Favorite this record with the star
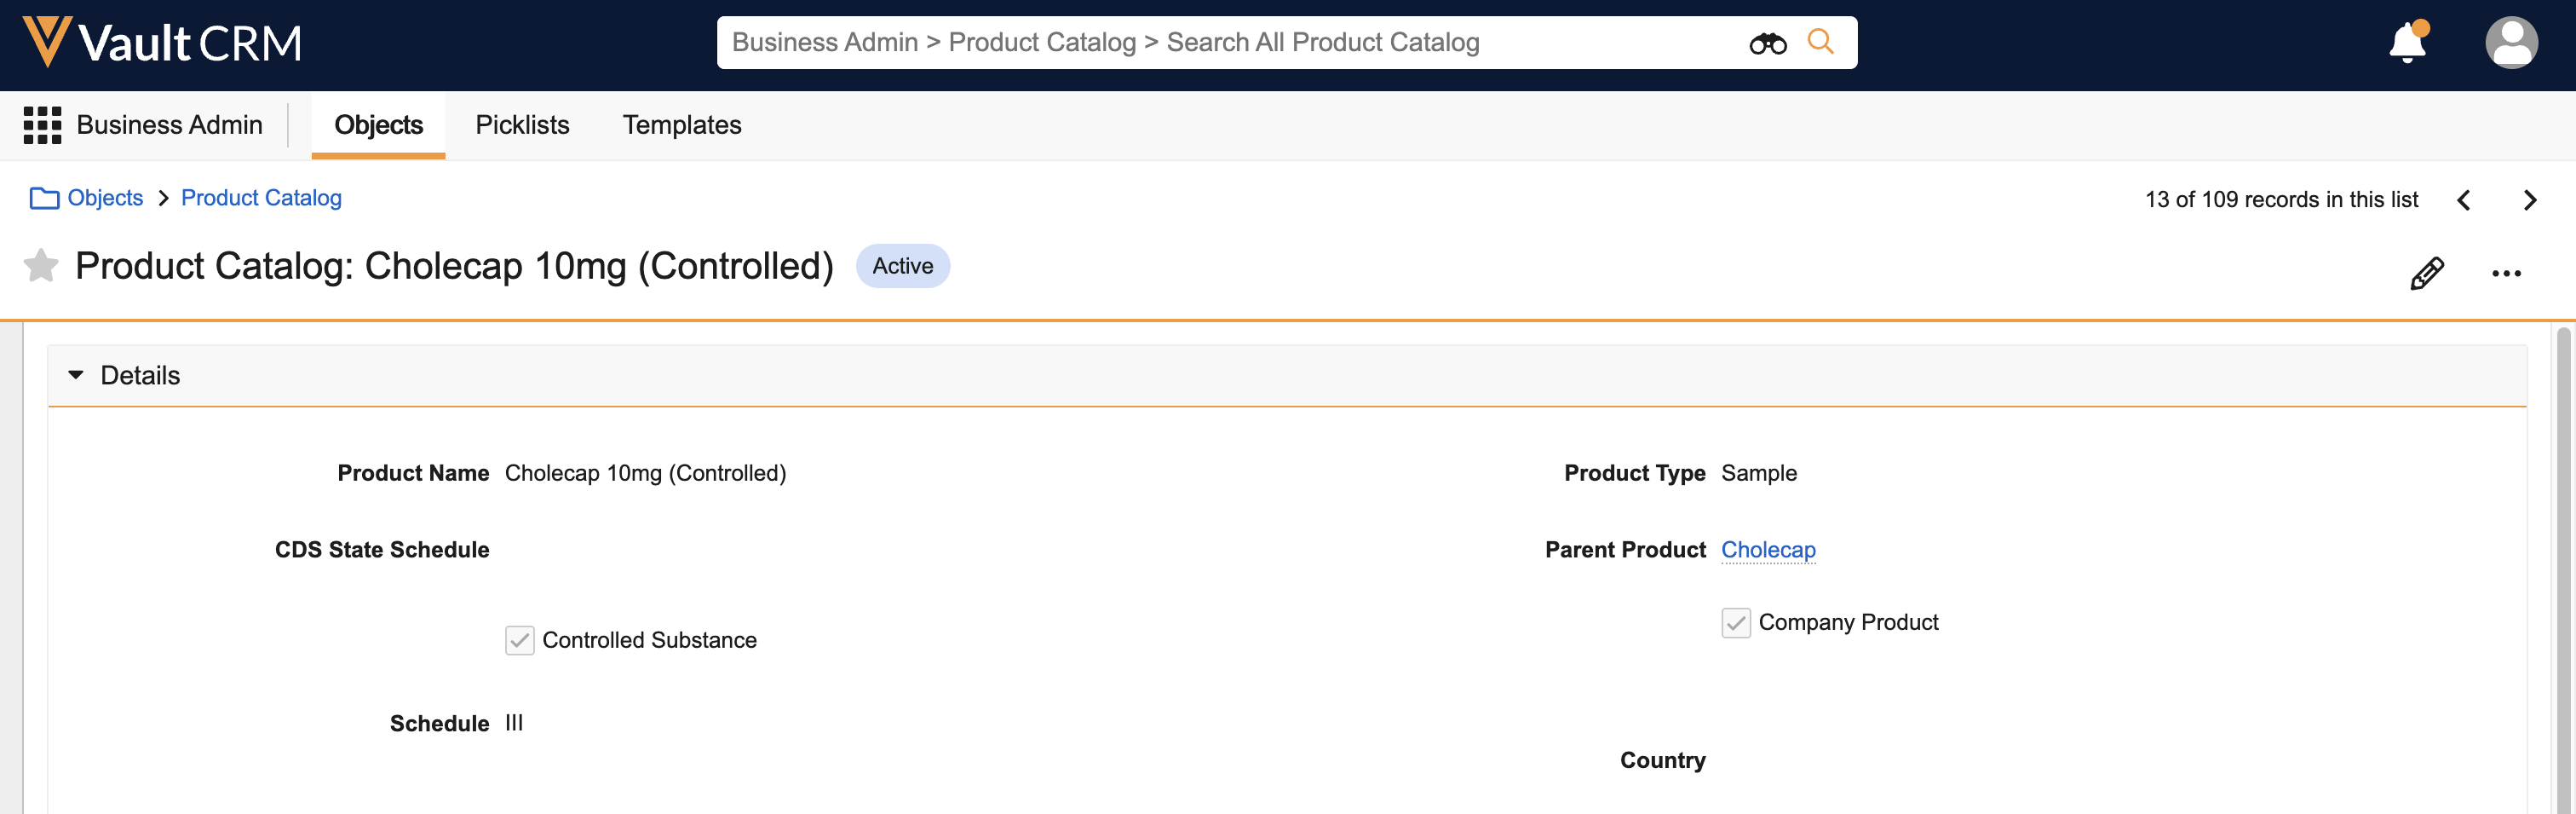The image size is (2576, 814). coord(41,266)
